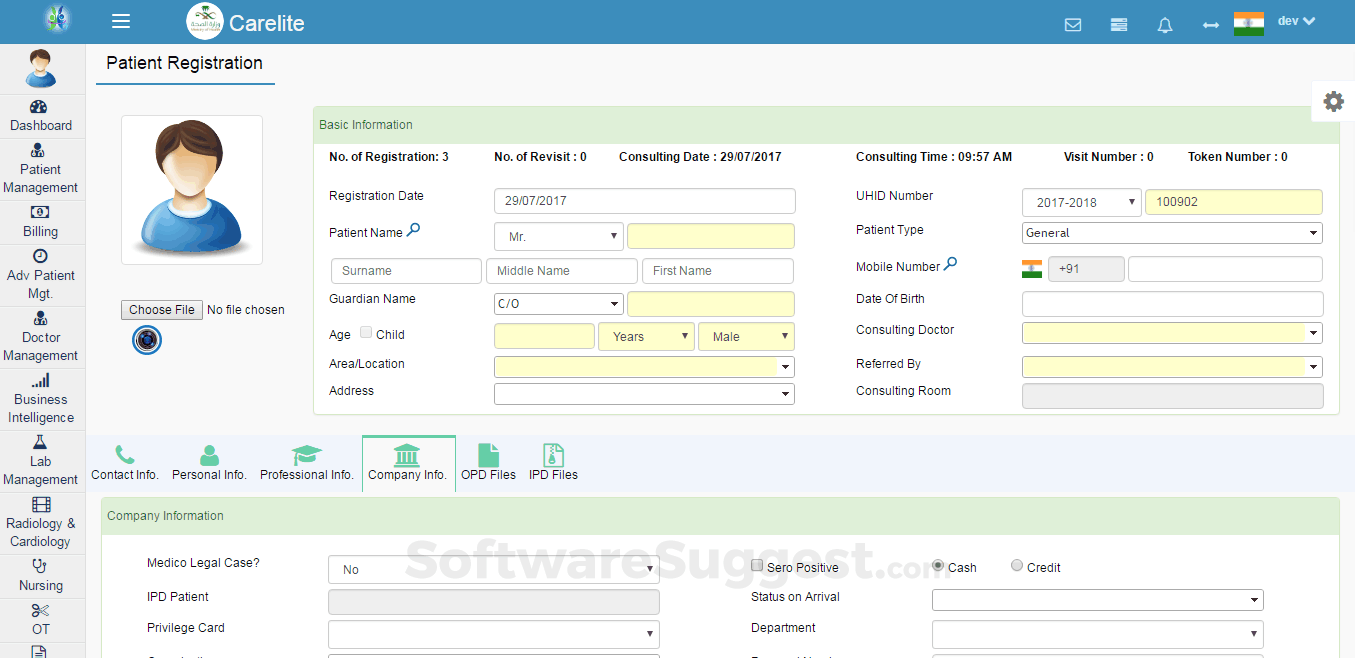Switch to the OPD Files tab
Screen dimensions: 1355x658
(488, 463)
